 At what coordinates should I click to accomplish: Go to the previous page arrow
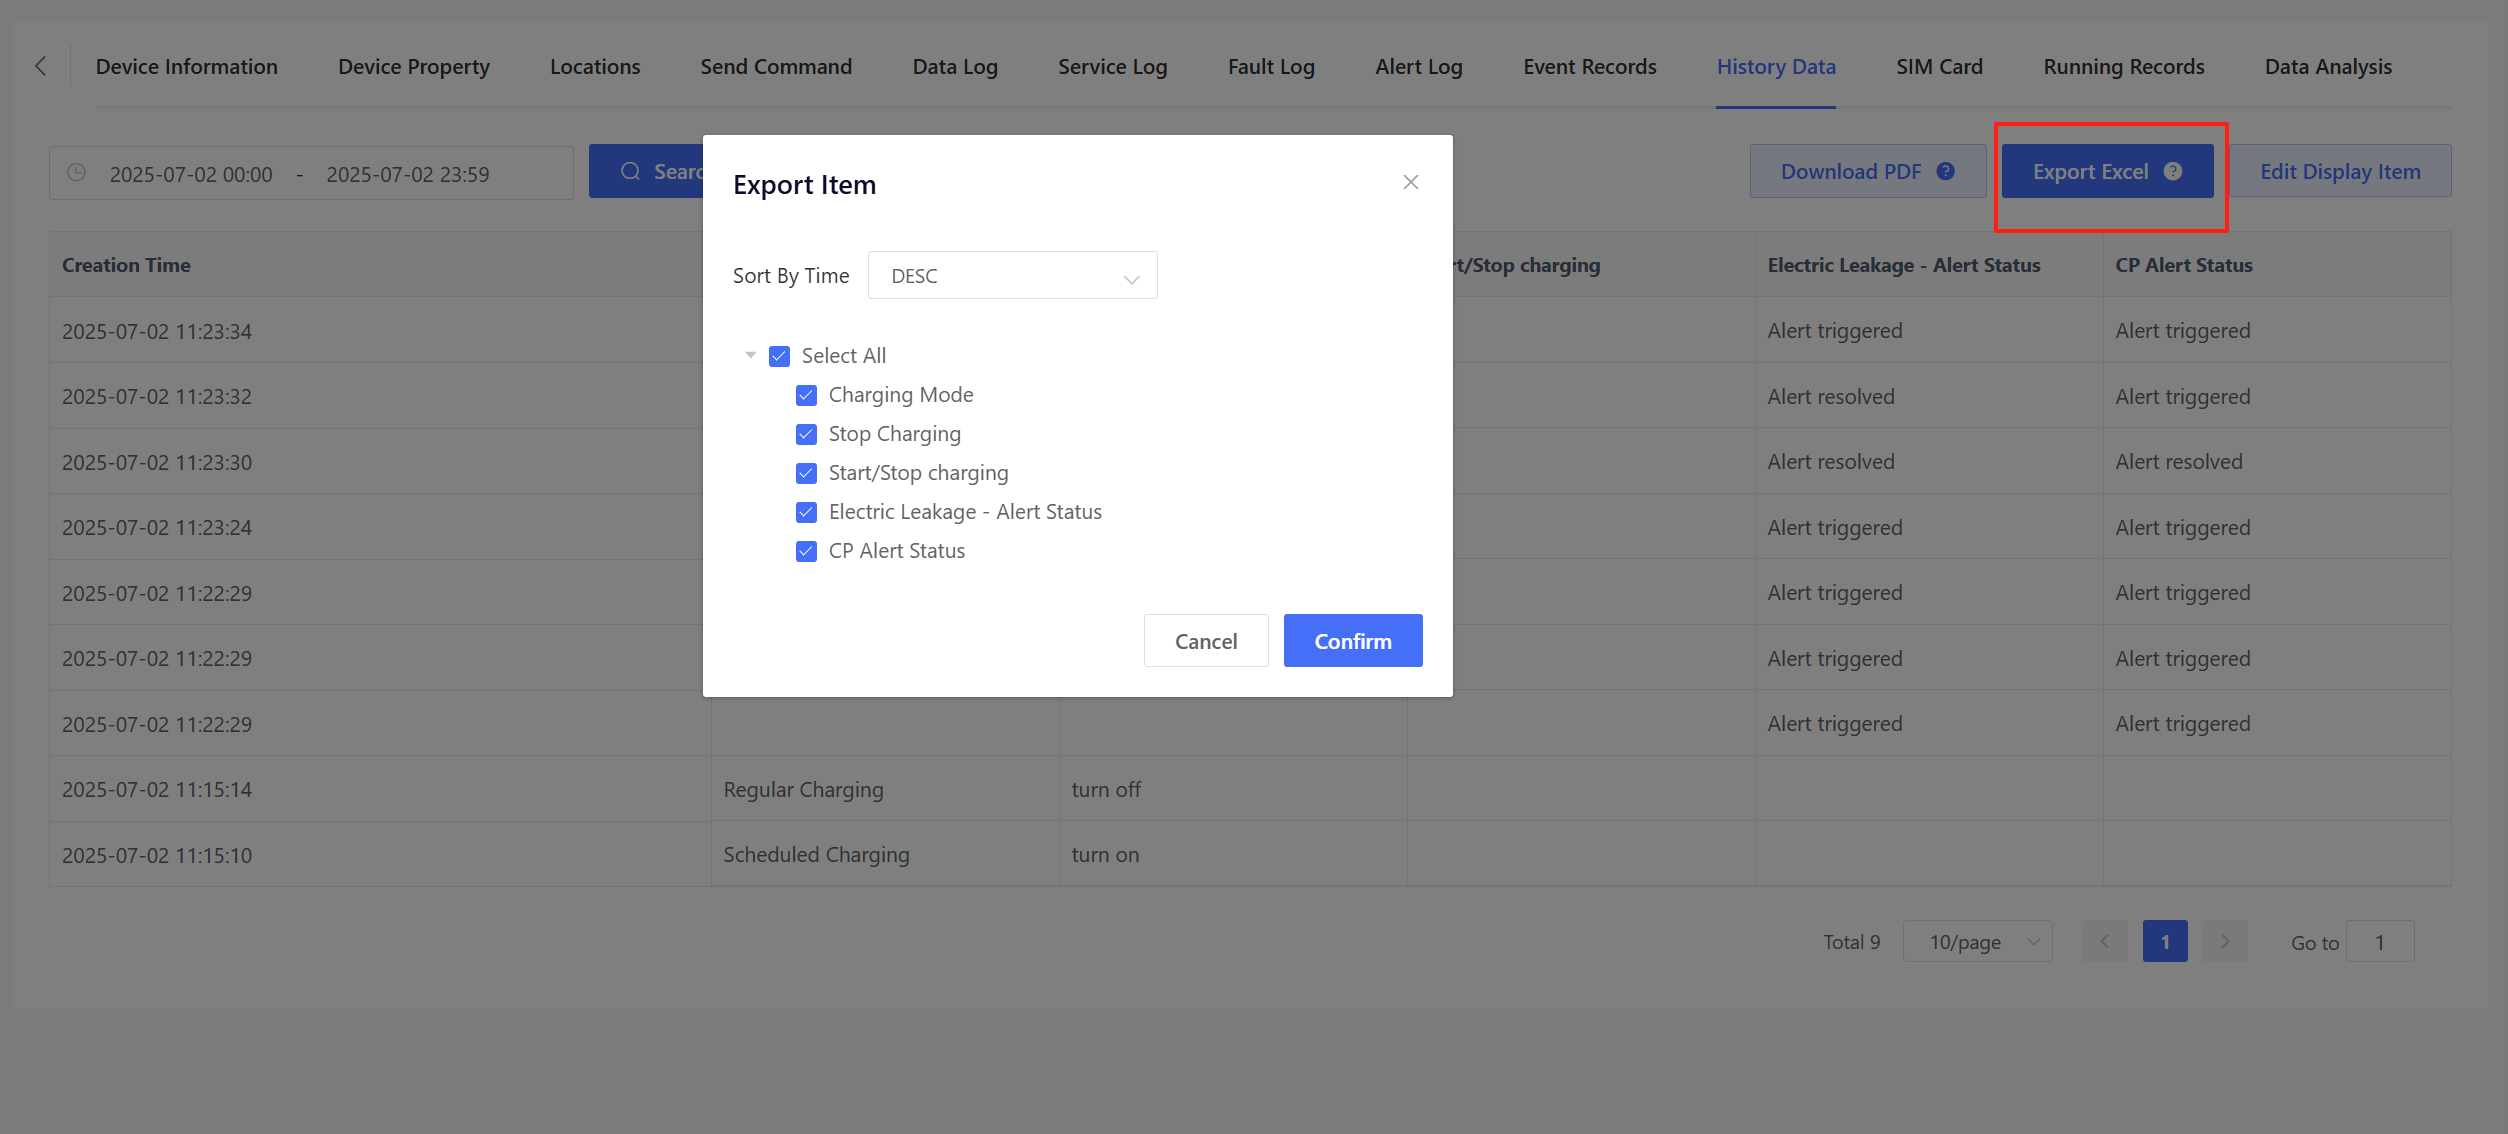tap(2104, 941)
